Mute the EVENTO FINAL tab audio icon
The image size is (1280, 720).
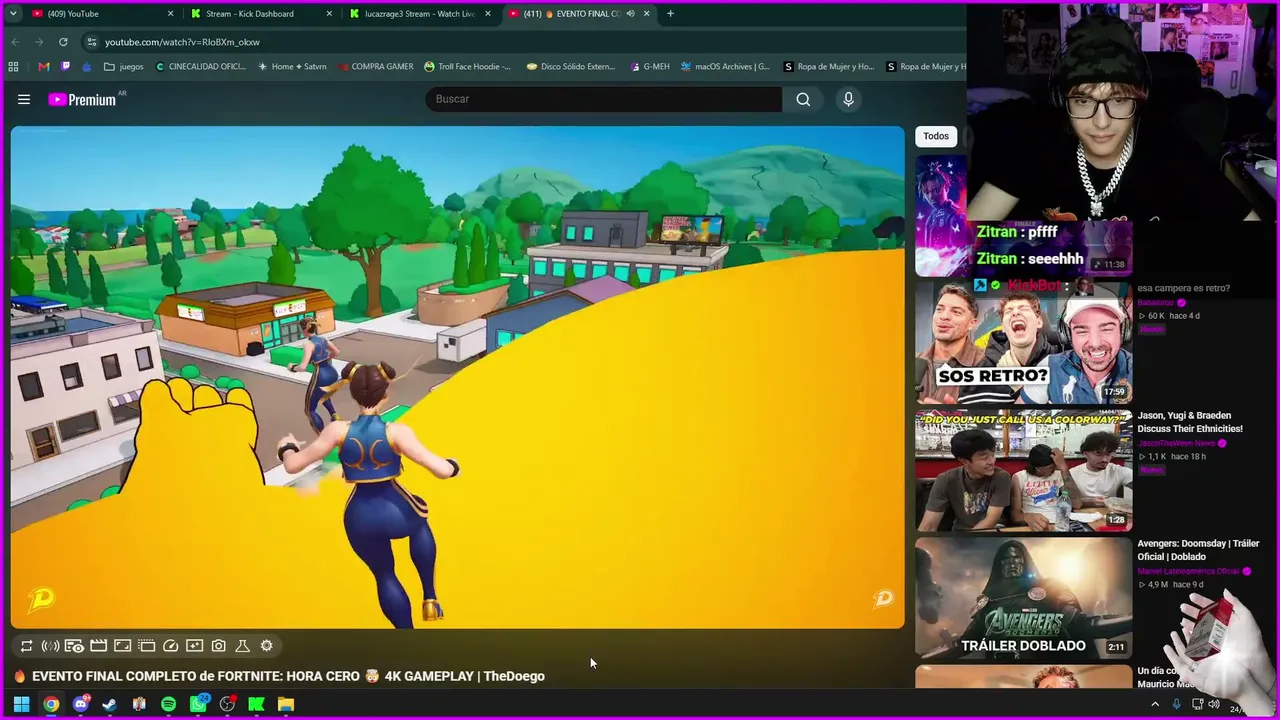(630, 14)
